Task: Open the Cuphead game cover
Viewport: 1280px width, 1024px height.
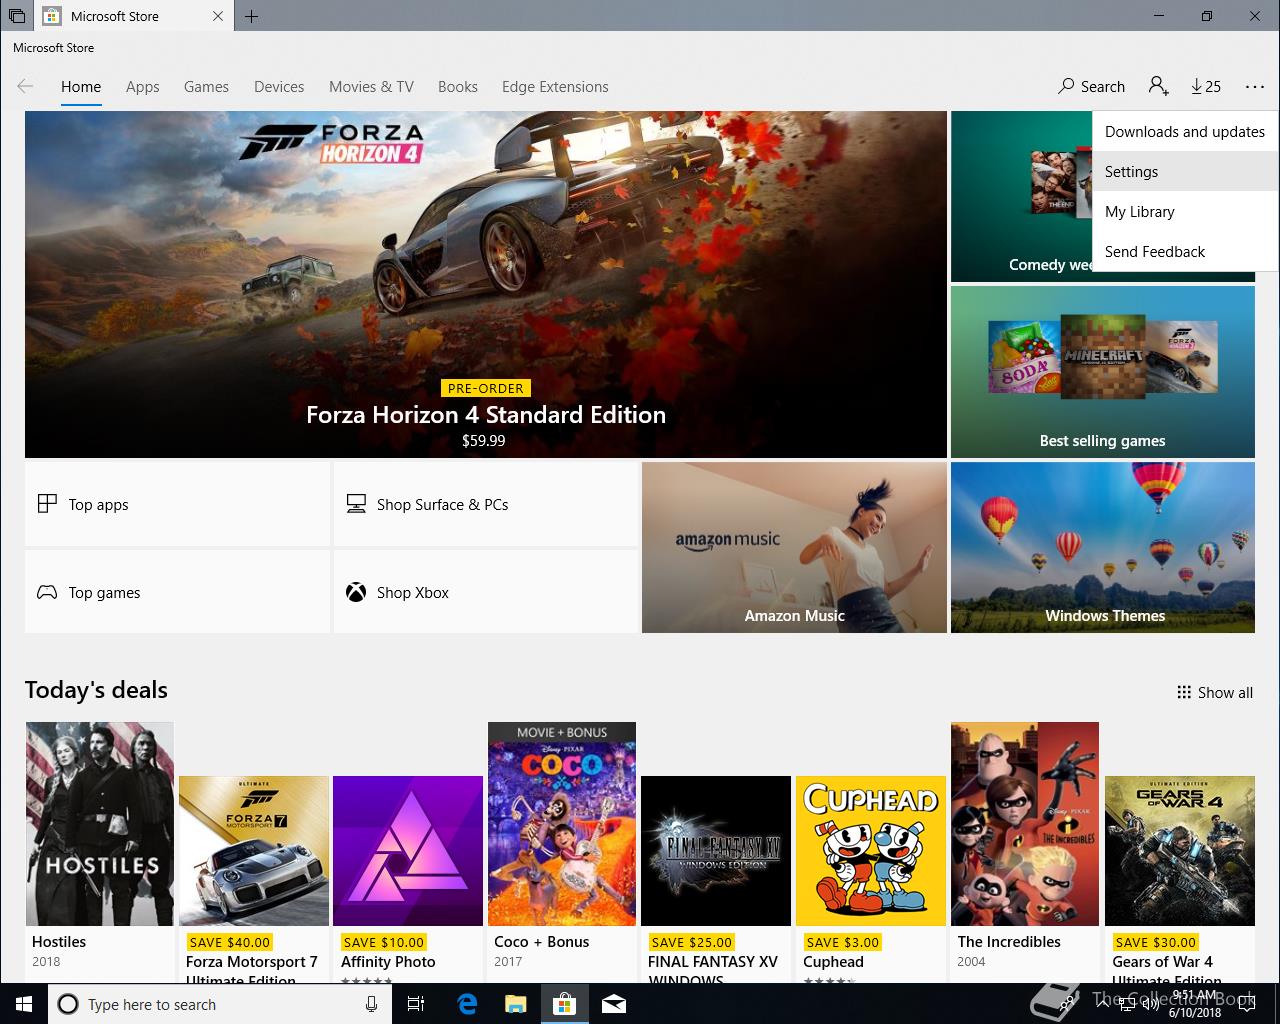Action: point(871,851)
